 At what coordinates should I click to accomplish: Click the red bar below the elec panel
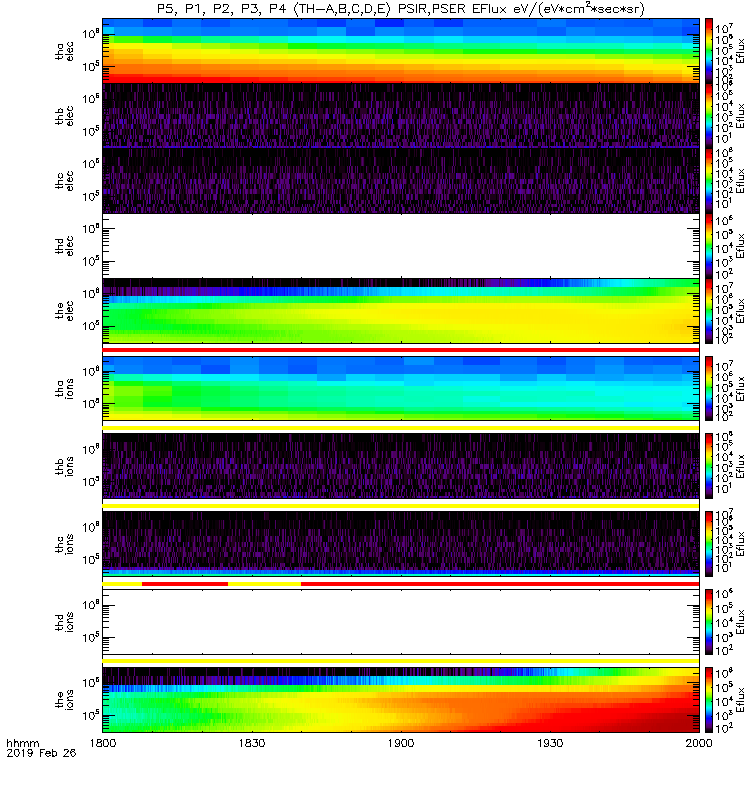[401, 350]
